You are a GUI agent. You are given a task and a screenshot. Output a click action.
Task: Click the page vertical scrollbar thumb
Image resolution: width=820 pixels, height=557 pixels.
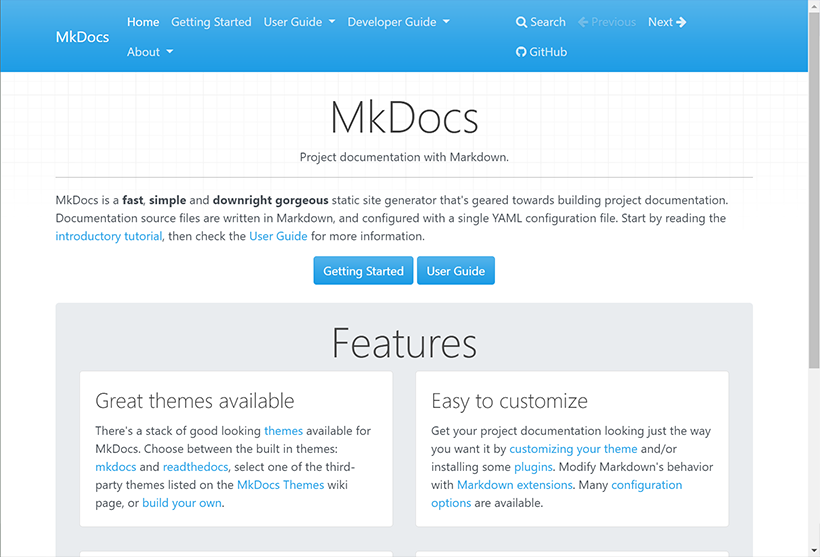[x=814, y=190]
